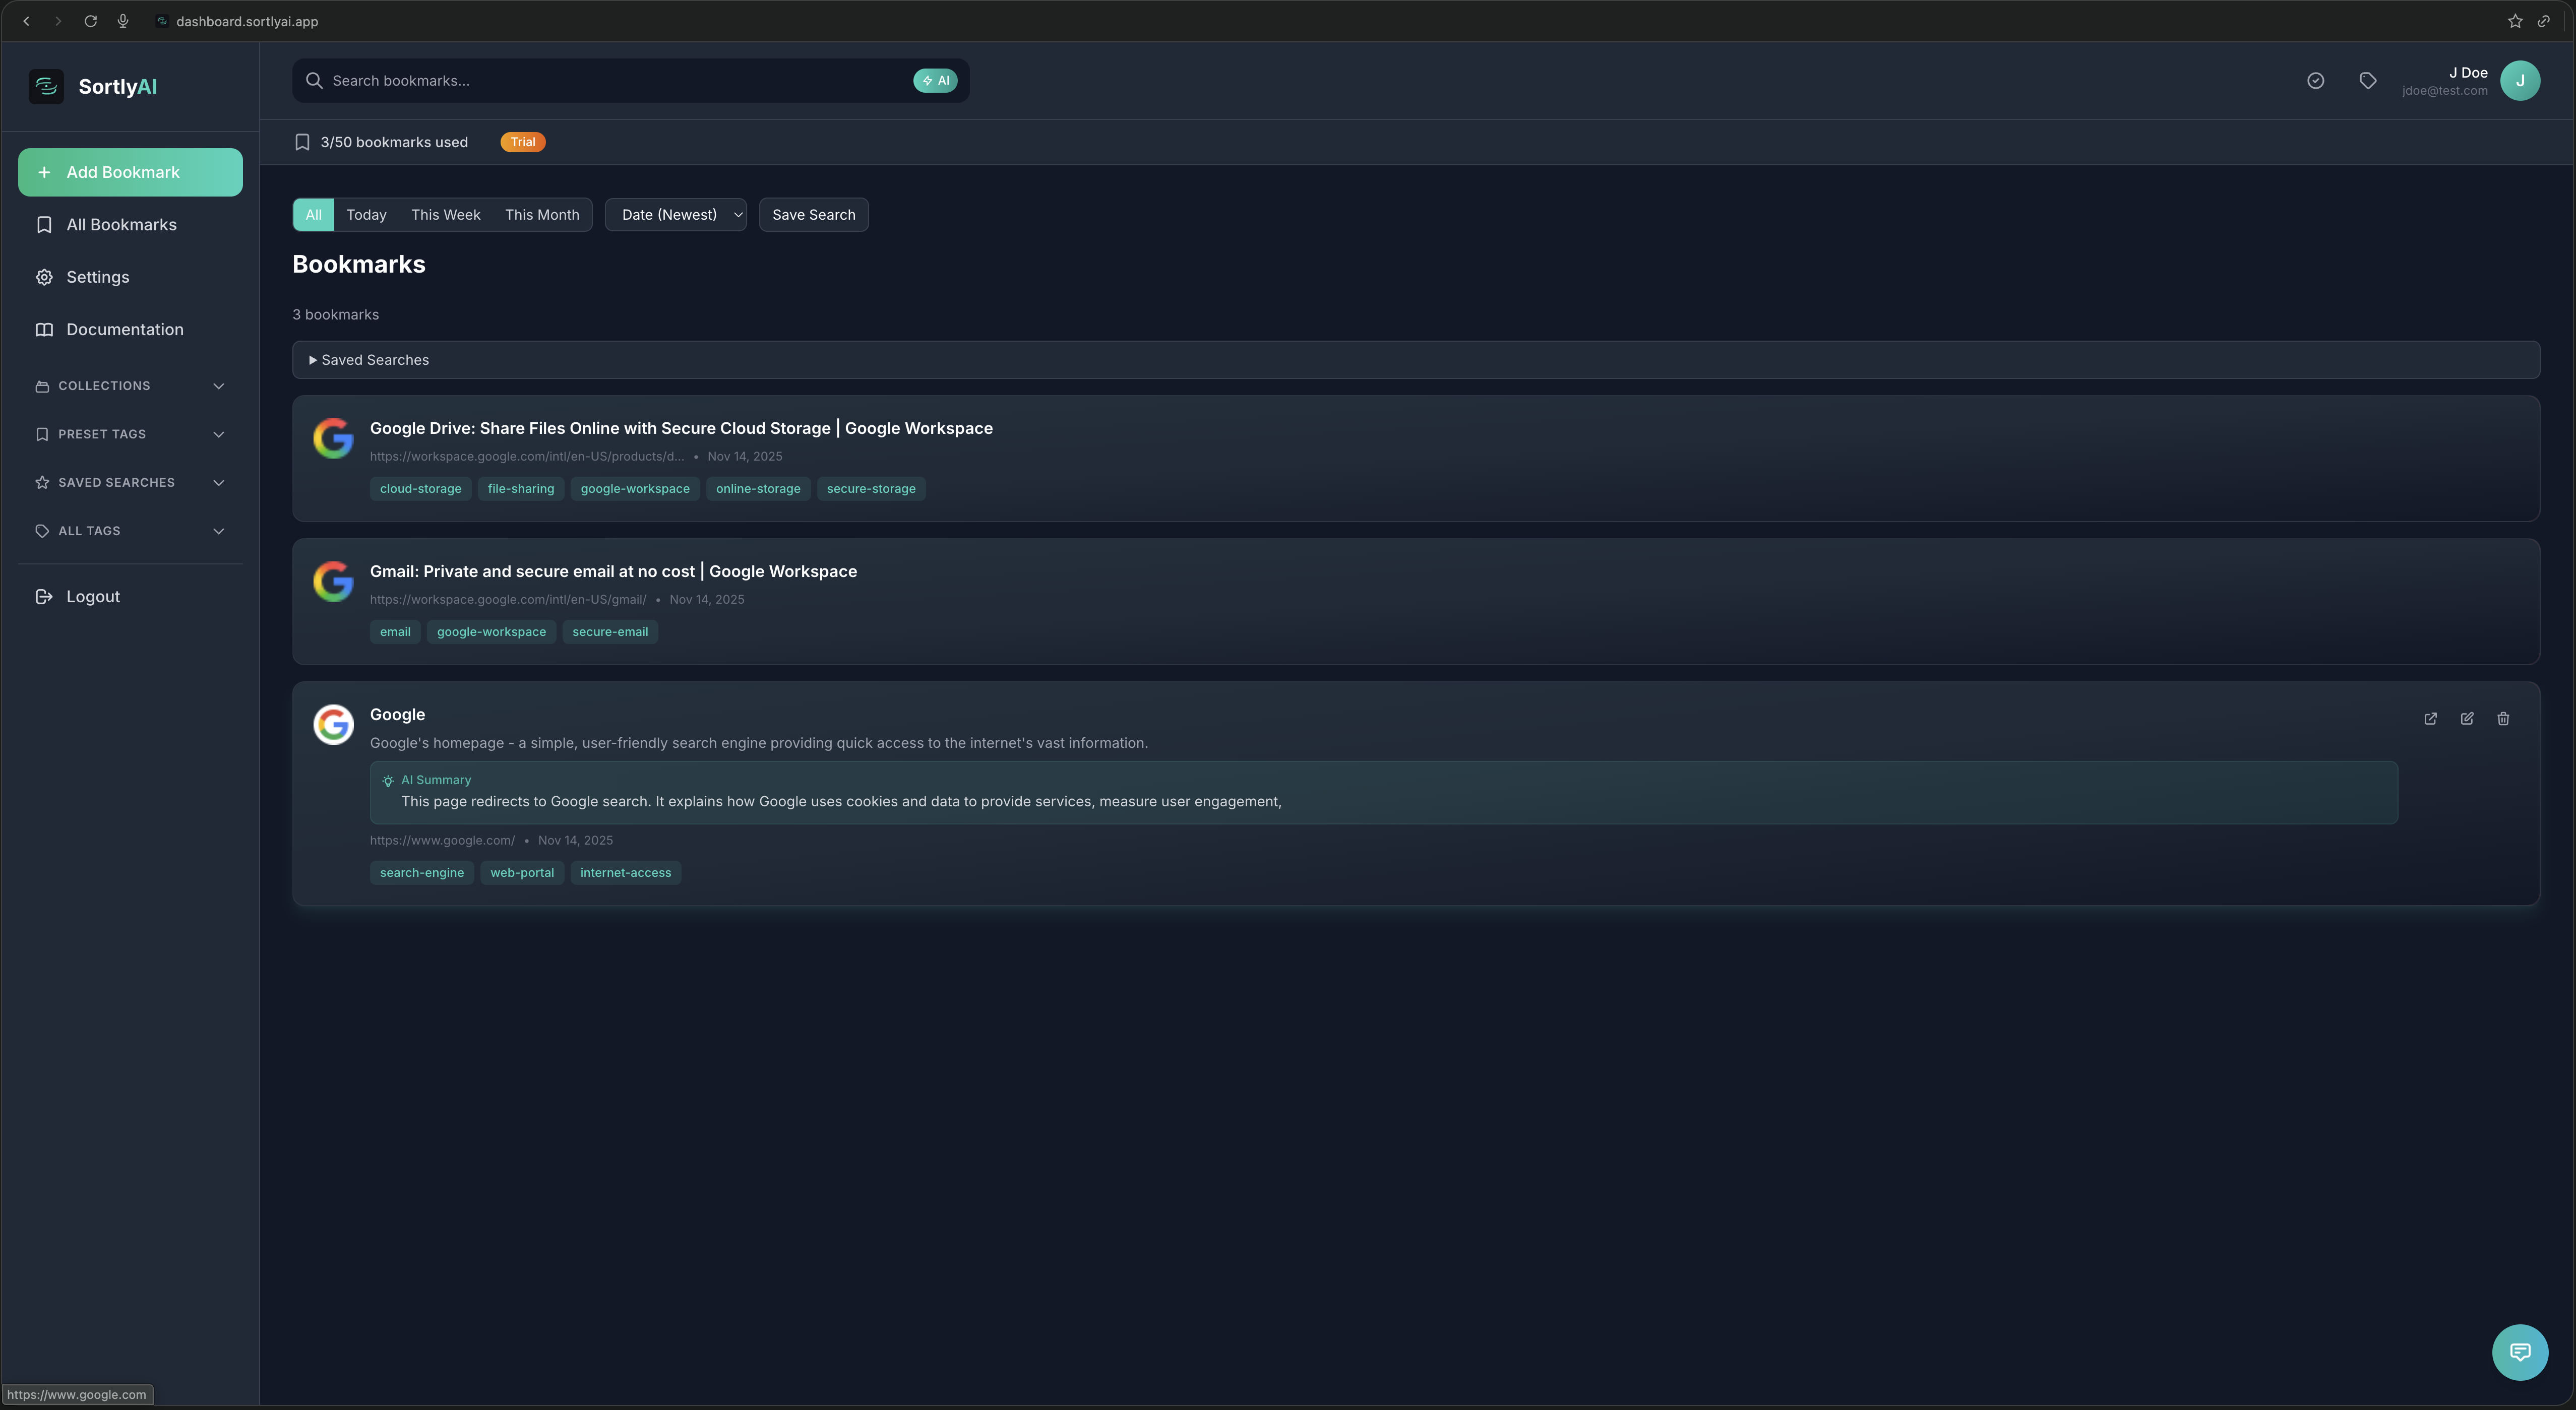Click the Add Bookmark button
2576x1410 pixels.
129,171
